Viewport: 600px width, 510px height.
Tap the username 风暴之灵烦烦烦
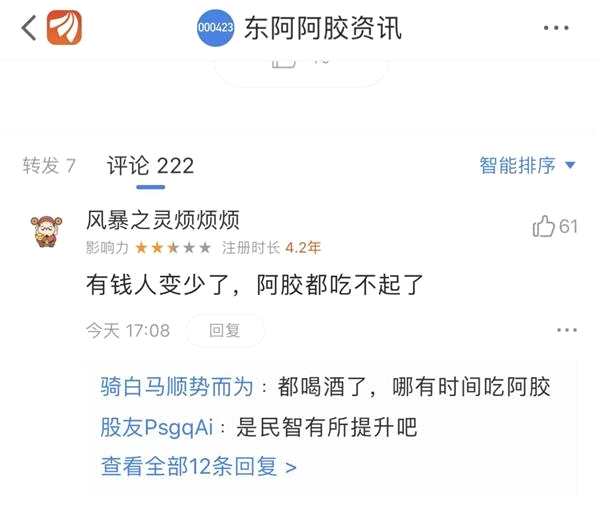(163, 220)
